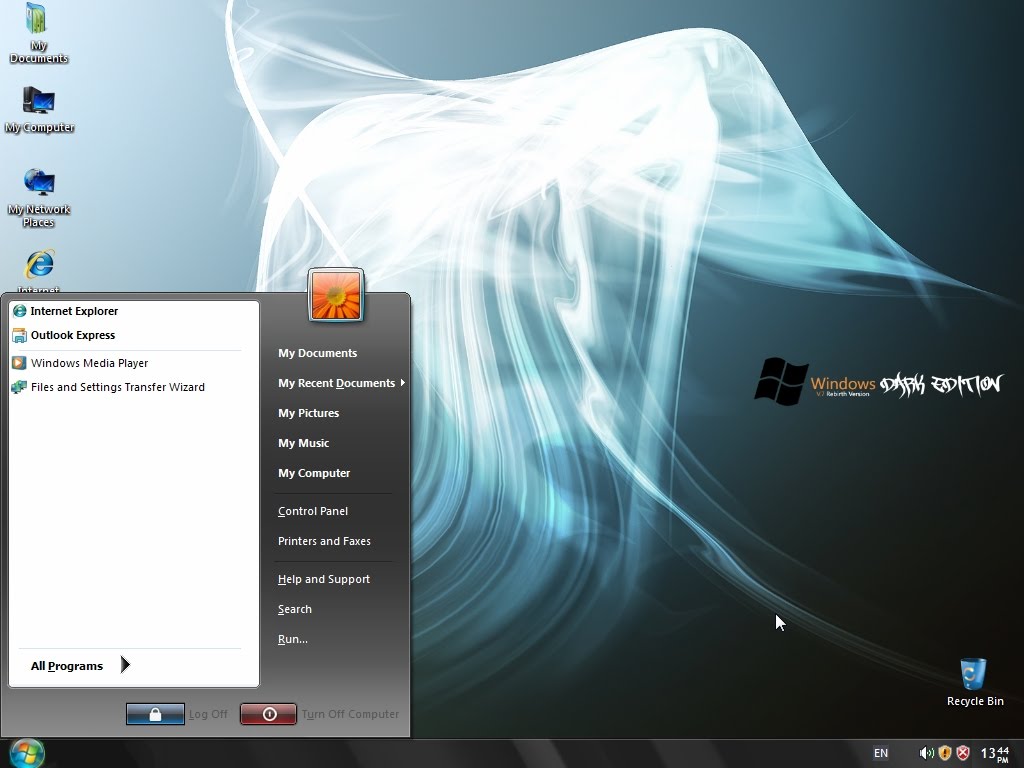The image size is (1024, 768).
Task: Open the Security Center shield in the tray
Action: (x=944, y=753)
